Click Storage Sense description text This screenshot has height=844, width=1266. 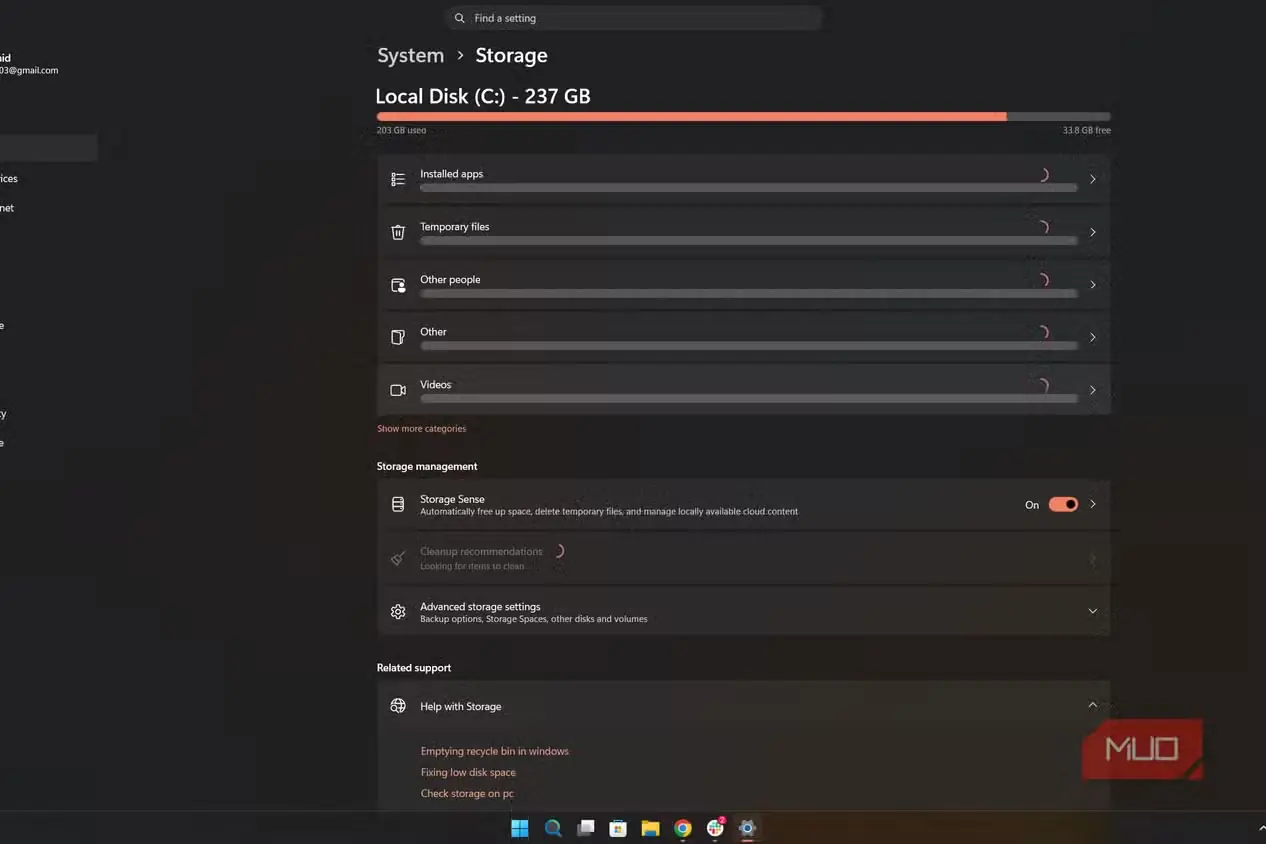click(x=609, y=512)
